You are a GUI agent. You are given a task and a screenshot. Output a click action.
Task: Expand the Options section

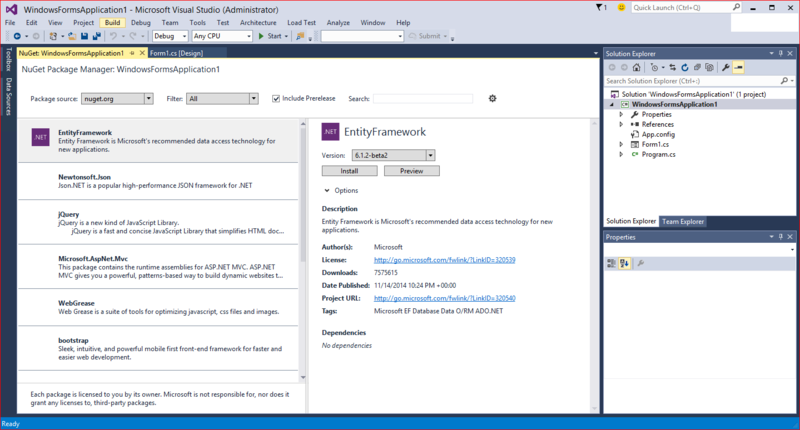(x=327, y=190)
